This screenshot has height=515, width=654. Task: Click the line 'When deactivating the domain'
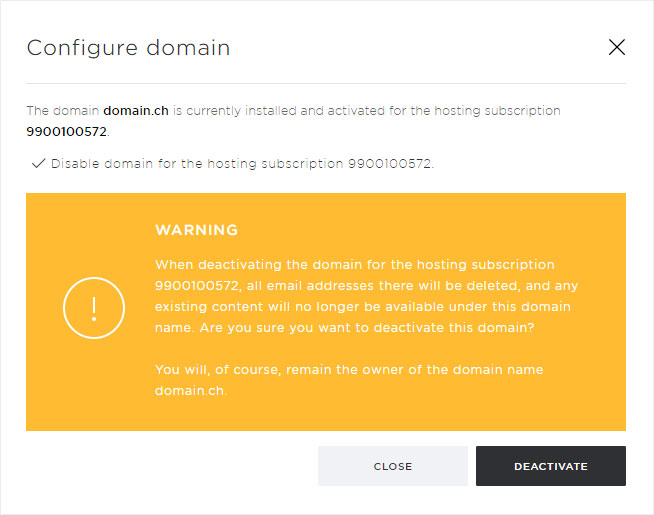[x=355, y=265]
